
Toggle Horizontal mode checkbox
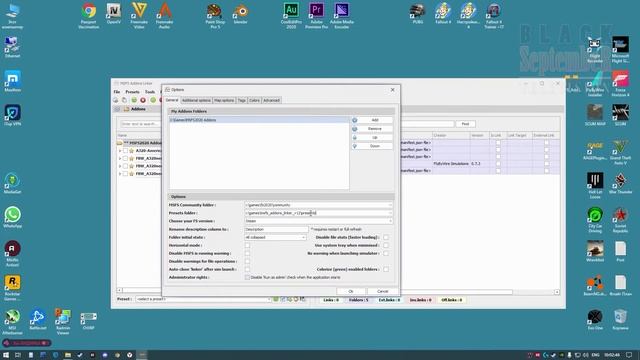point(247,245)
